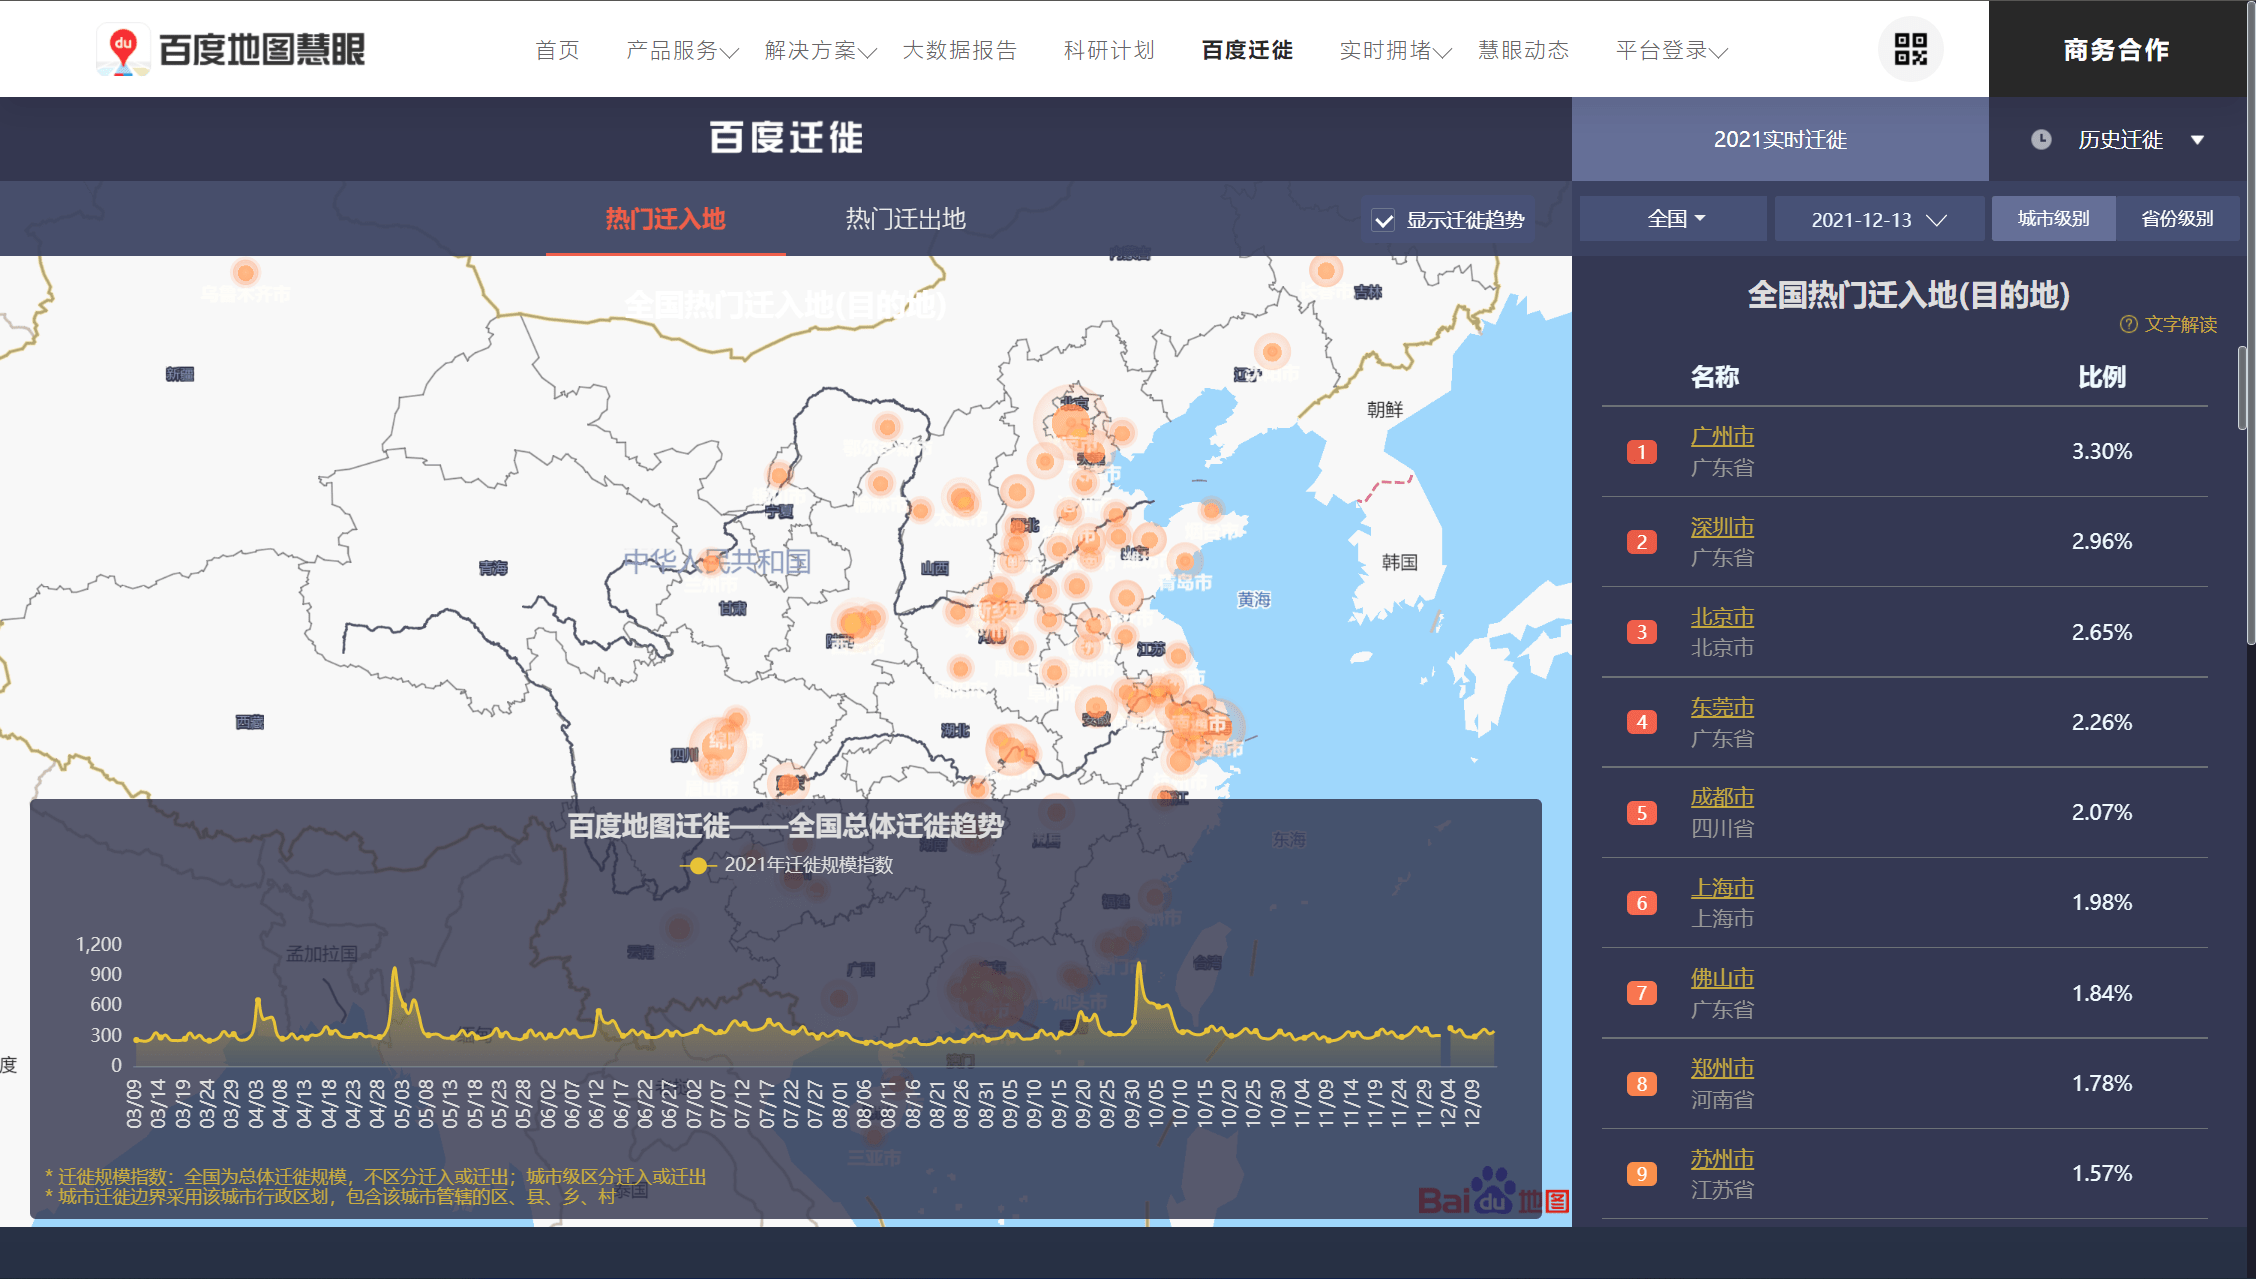Click the 商务合作 button
This screenshot has width=2256, height=1279.
point(2117,49)
